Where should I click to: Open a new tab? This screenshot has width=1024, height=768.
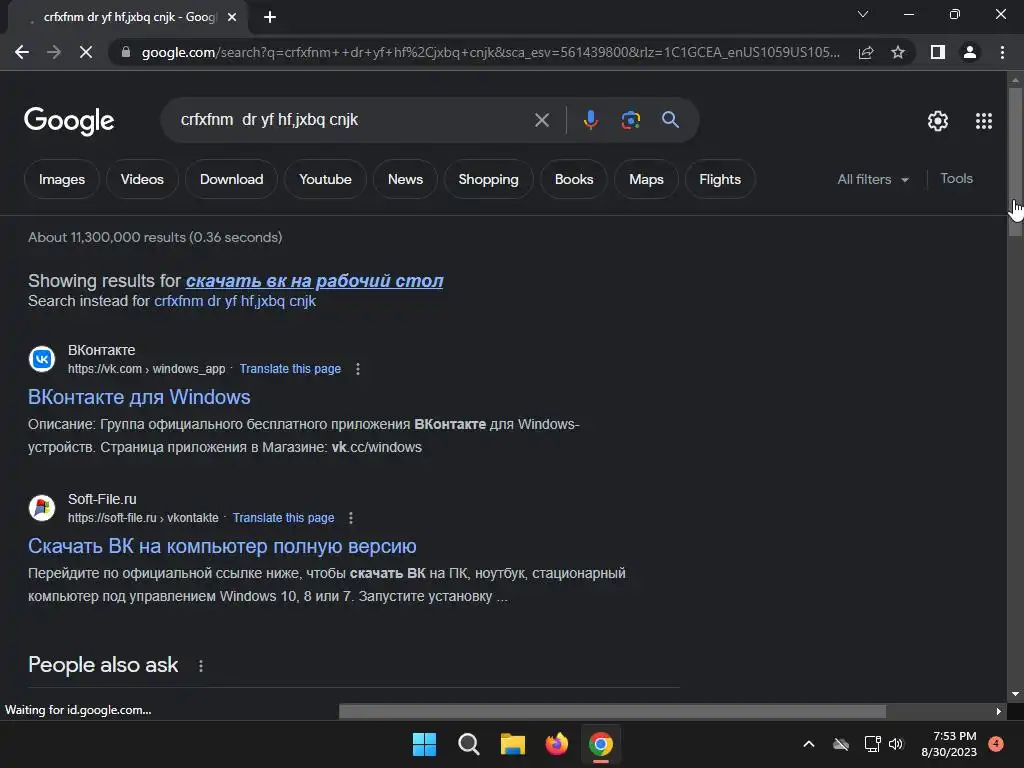pos(270,17)
